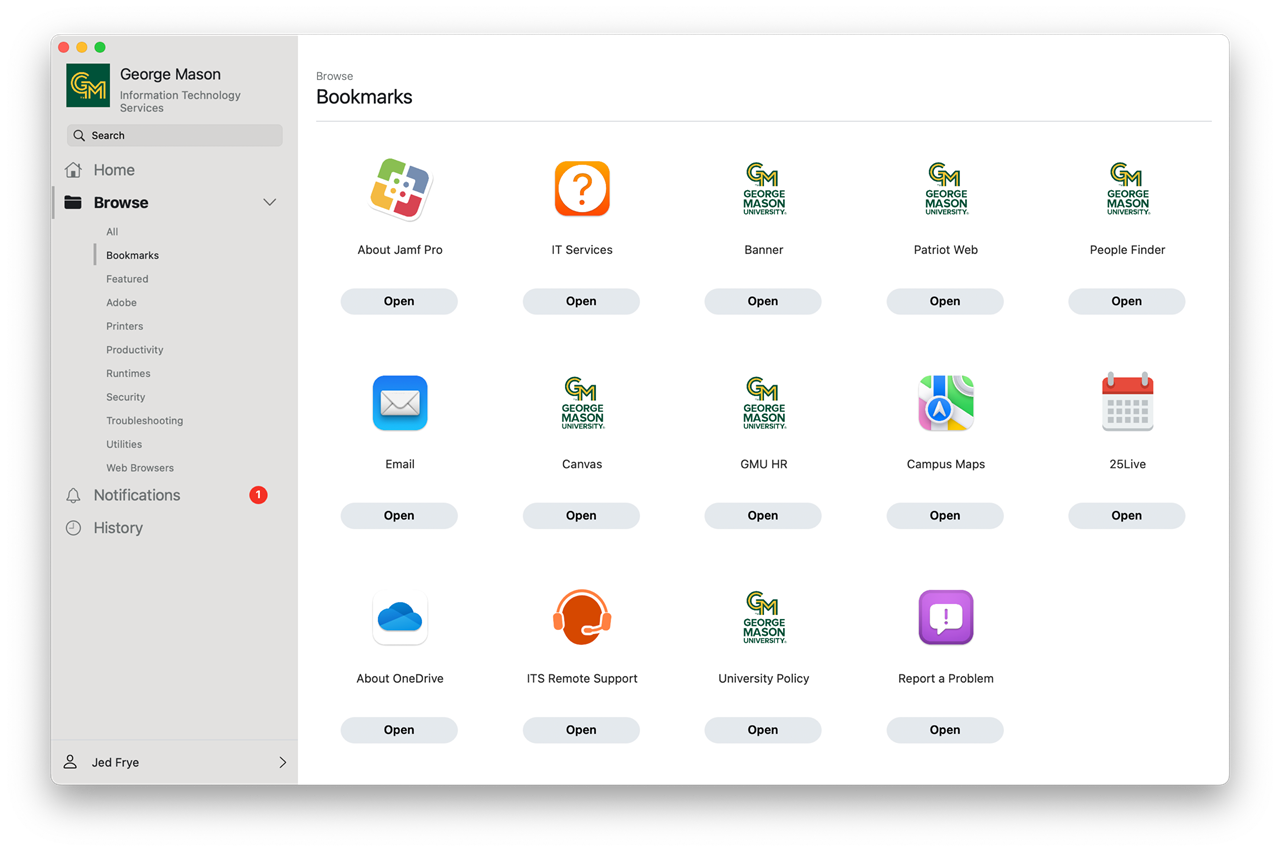The height and width of the screenshot is (852, 1280).
Task: Click the GMU HR logo icon
Action: [x=764, y=403]
